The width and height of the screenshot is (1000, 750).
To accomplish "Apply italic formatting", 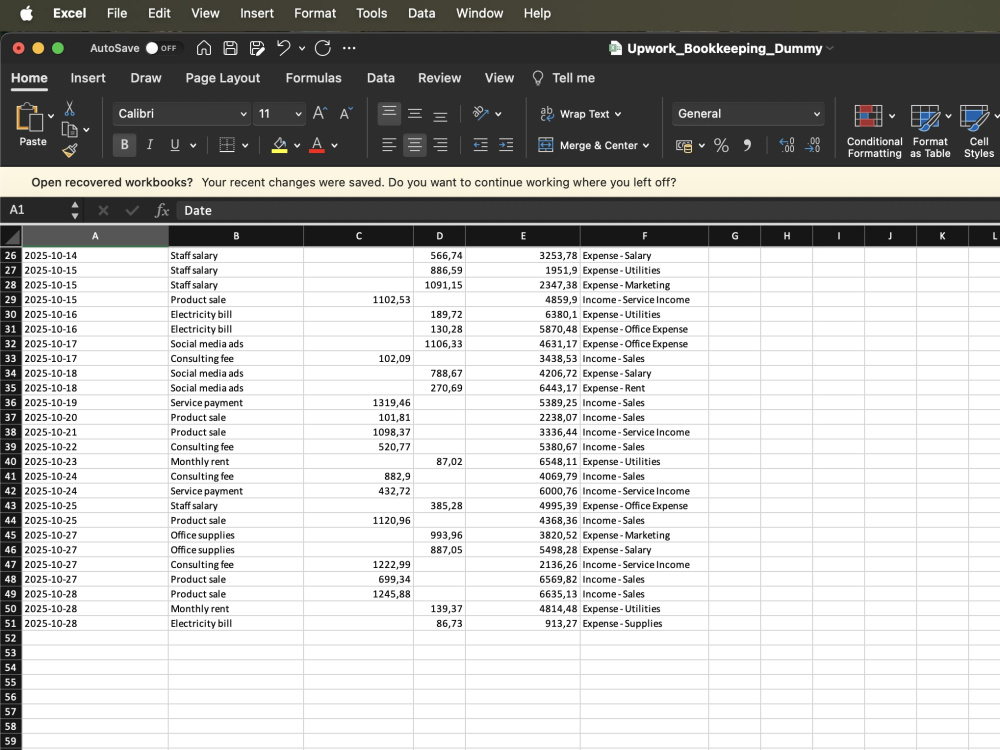I will [149, 145].
